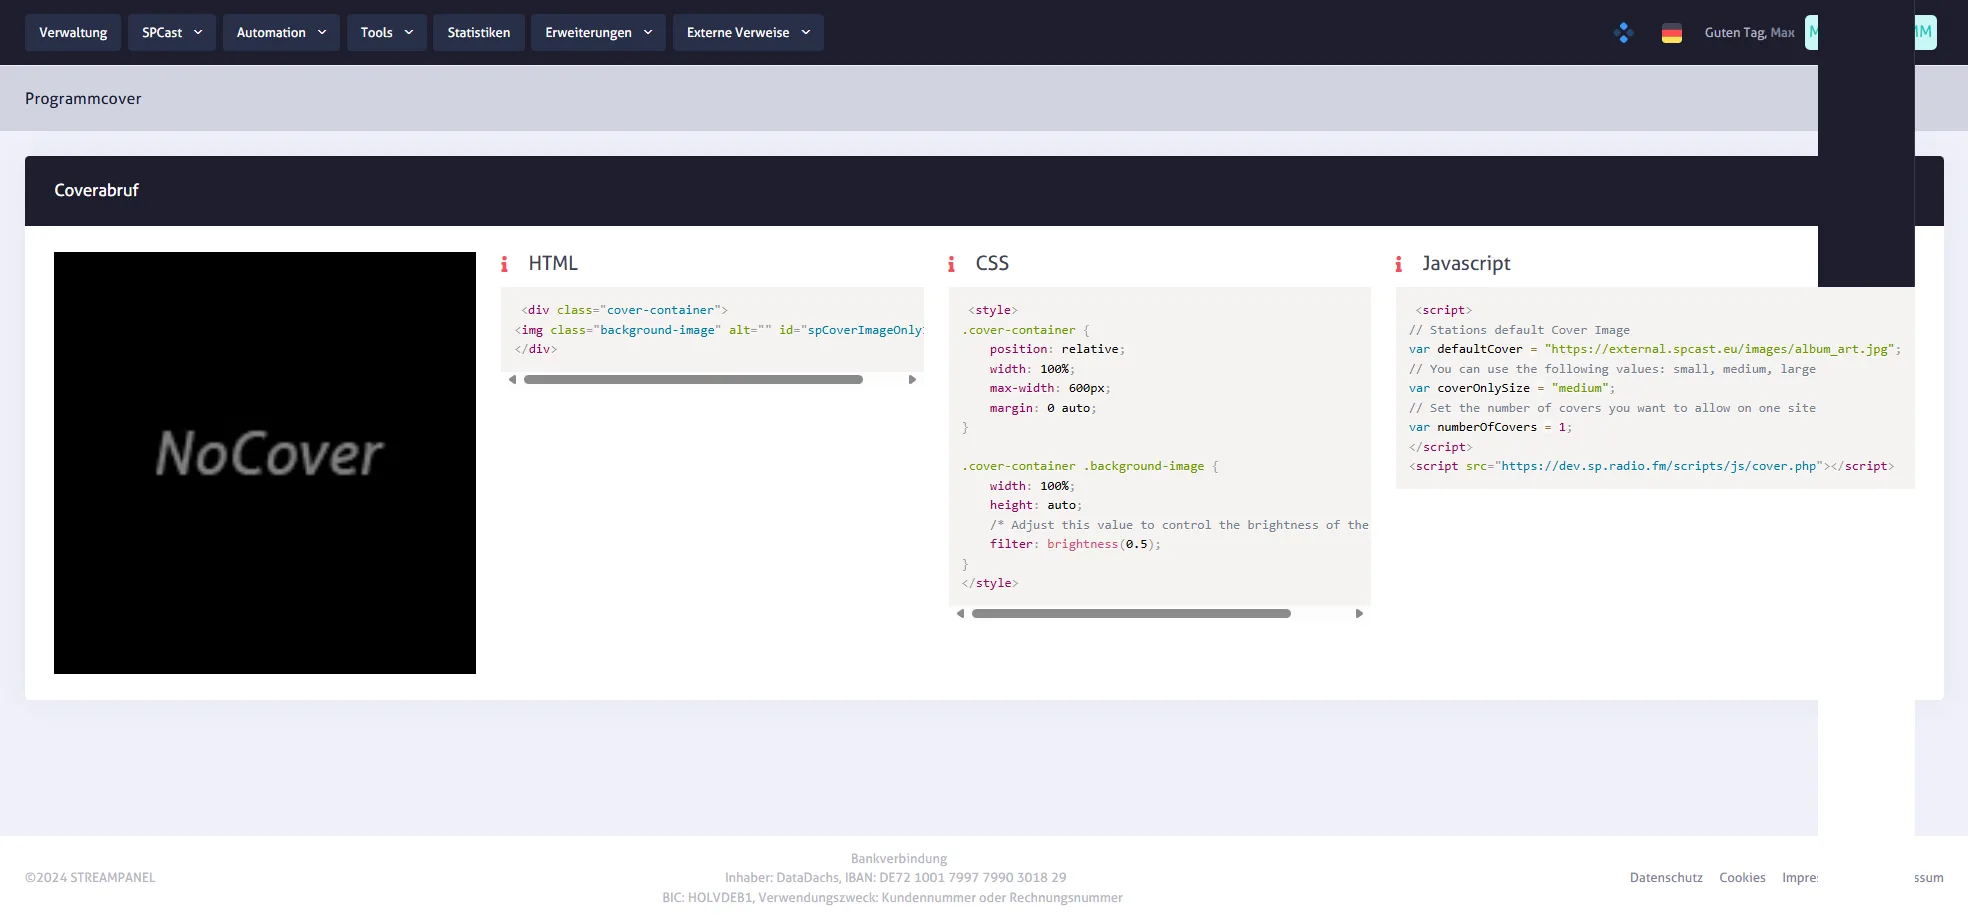Click the Javascript code snippet block
Image resolution: width=1968 pixels, height=920 pixels.
coord(1655,388)
